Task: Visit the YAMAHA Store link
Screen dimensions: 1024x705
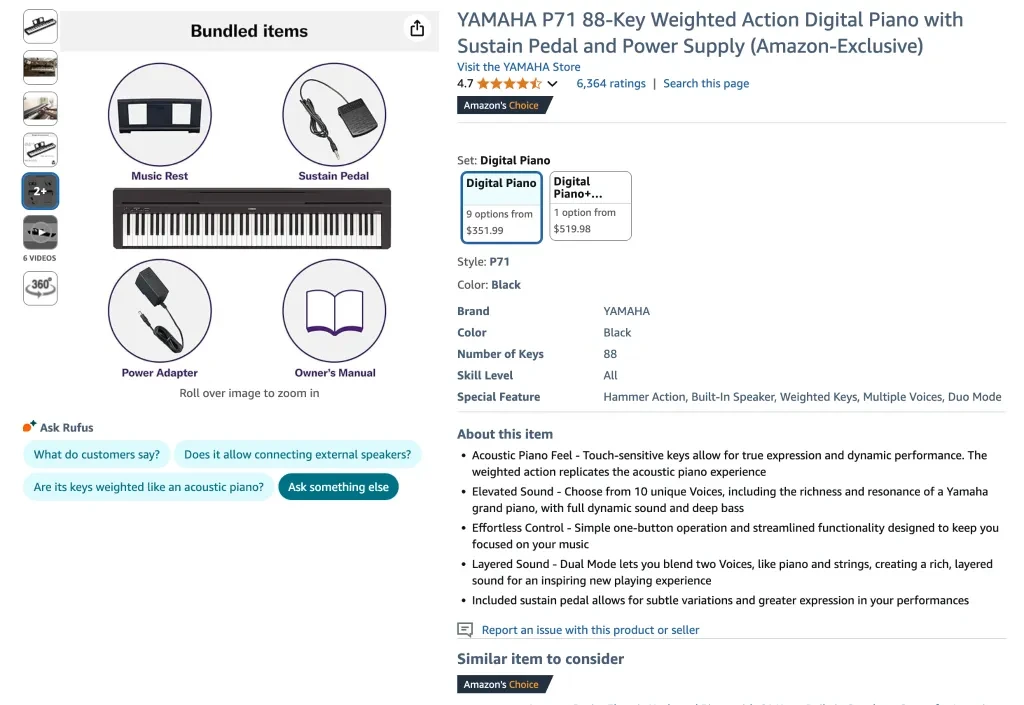Action: point(518,67)
